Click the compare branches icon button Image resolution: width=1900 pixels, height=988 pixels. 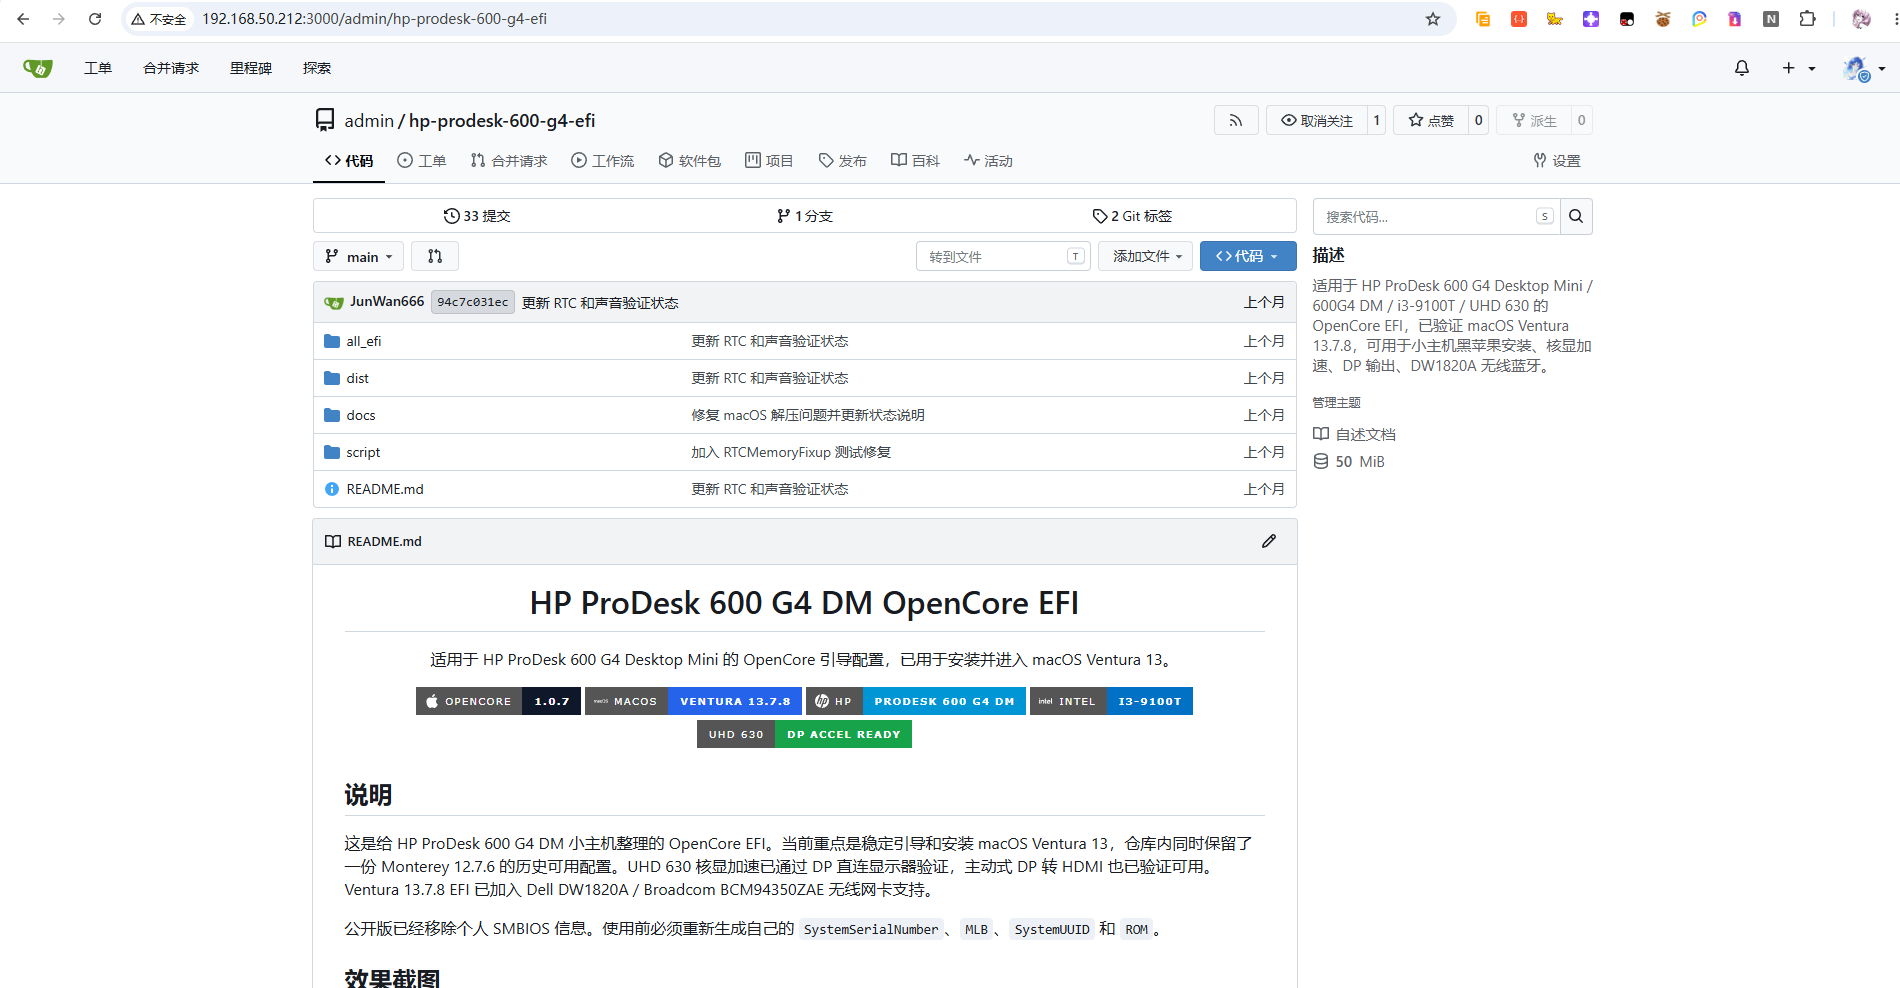pos(435,257)
